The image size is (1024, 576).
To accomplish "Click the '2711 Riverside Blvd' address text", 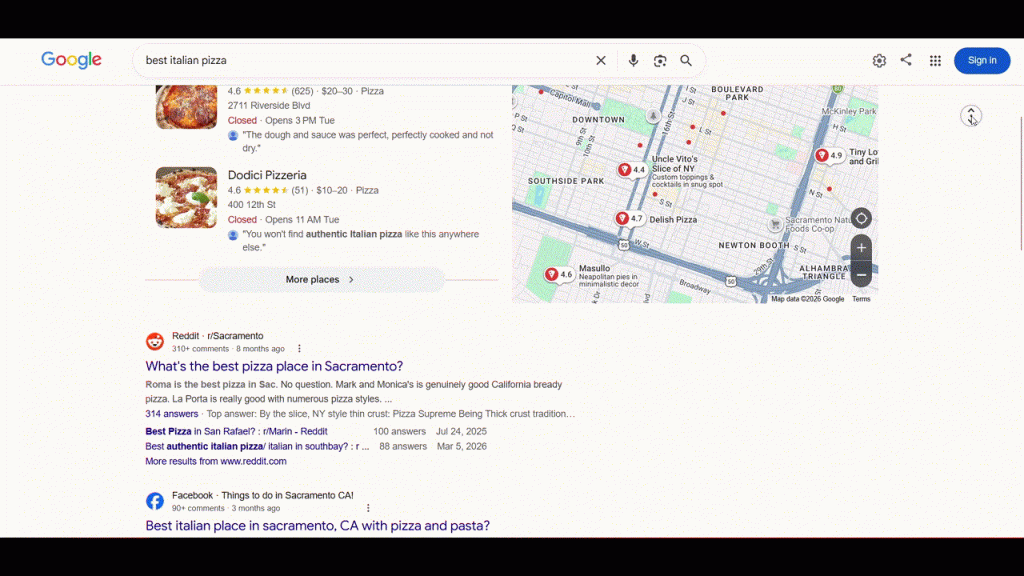I will point(269,106).
